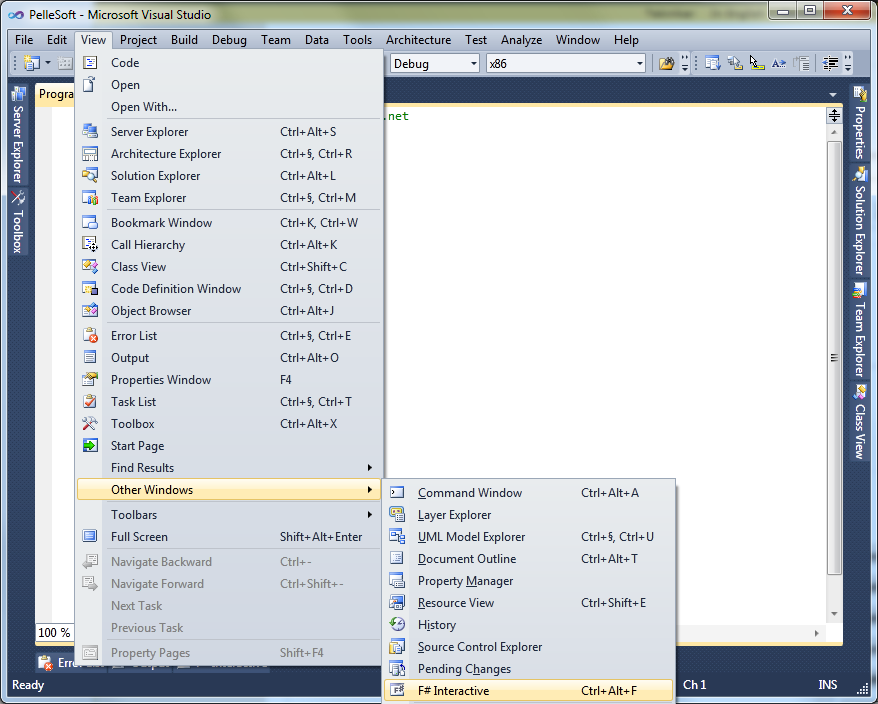Click the Server Explorer menu icon

pos(90,132)
